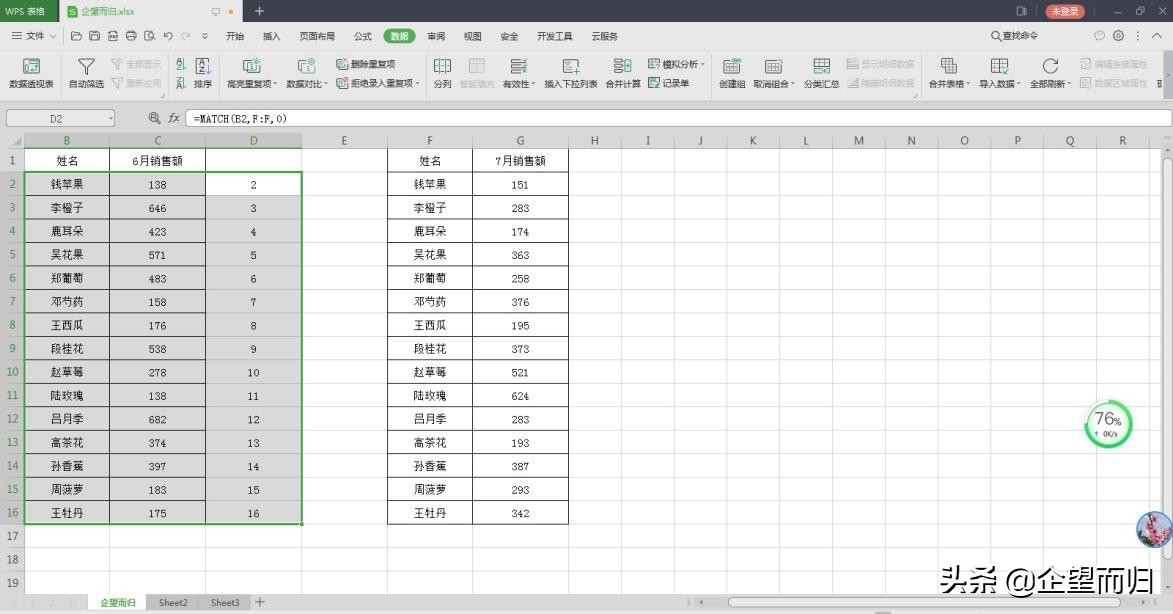The height and width of the screenshot is (614, 1173).
Task: Click 高亮重复项 highlight duplicates
Action: click(250, 73)
